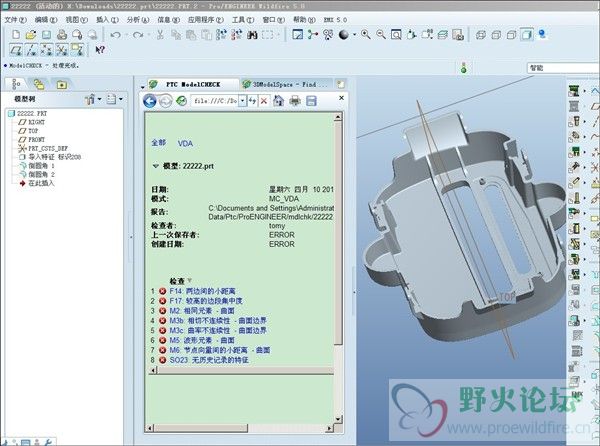Viewport: 600px width, 446px height.
Task: Toggle datum axes display
Action: pyautogui.click(x=31, y=50)
